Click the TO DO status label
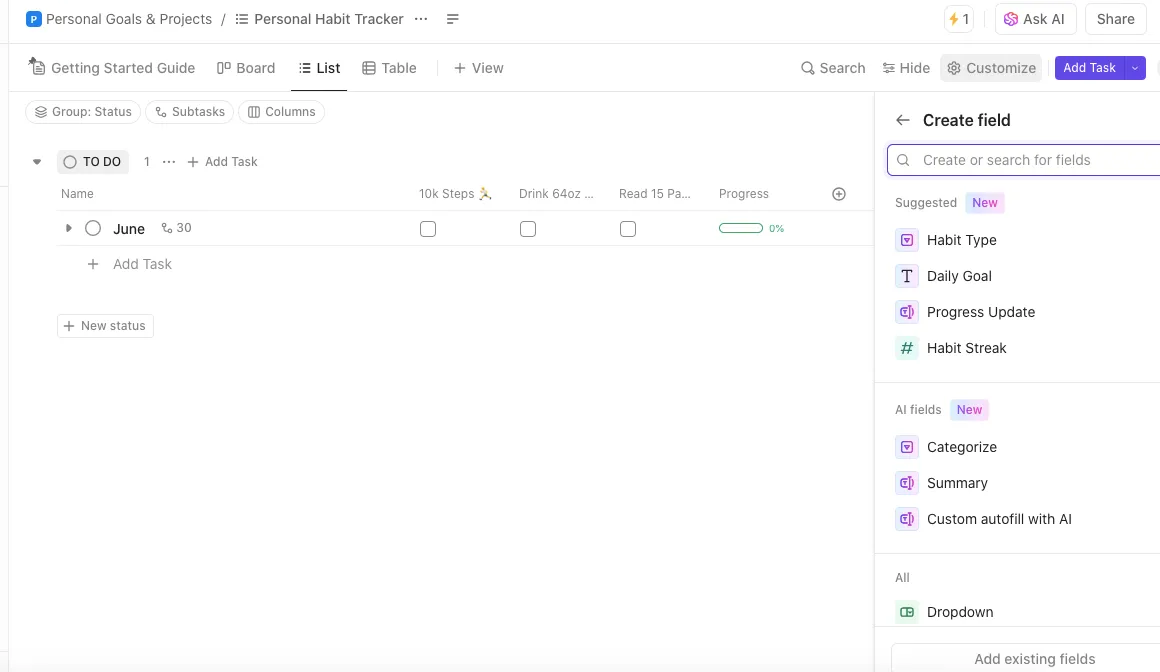Screen dimensions: 1160x672 coord(92,161)
